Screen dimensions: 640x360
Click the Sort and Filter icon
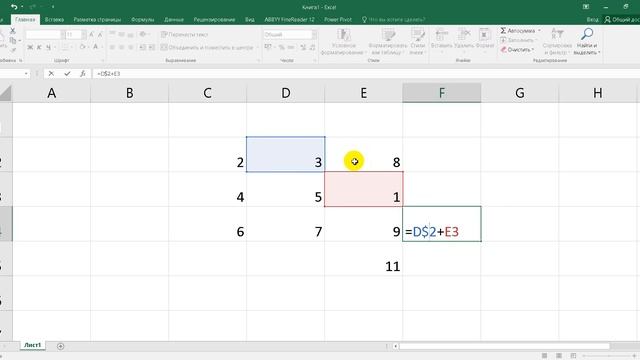pos(557,34)
